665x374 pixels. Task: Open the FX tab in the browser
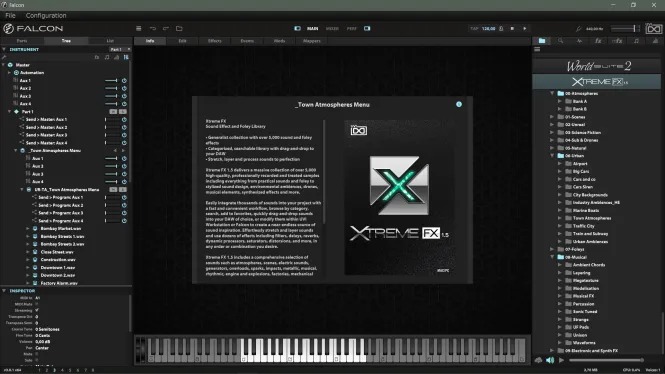pyautogui.click(x=598, y=41)
